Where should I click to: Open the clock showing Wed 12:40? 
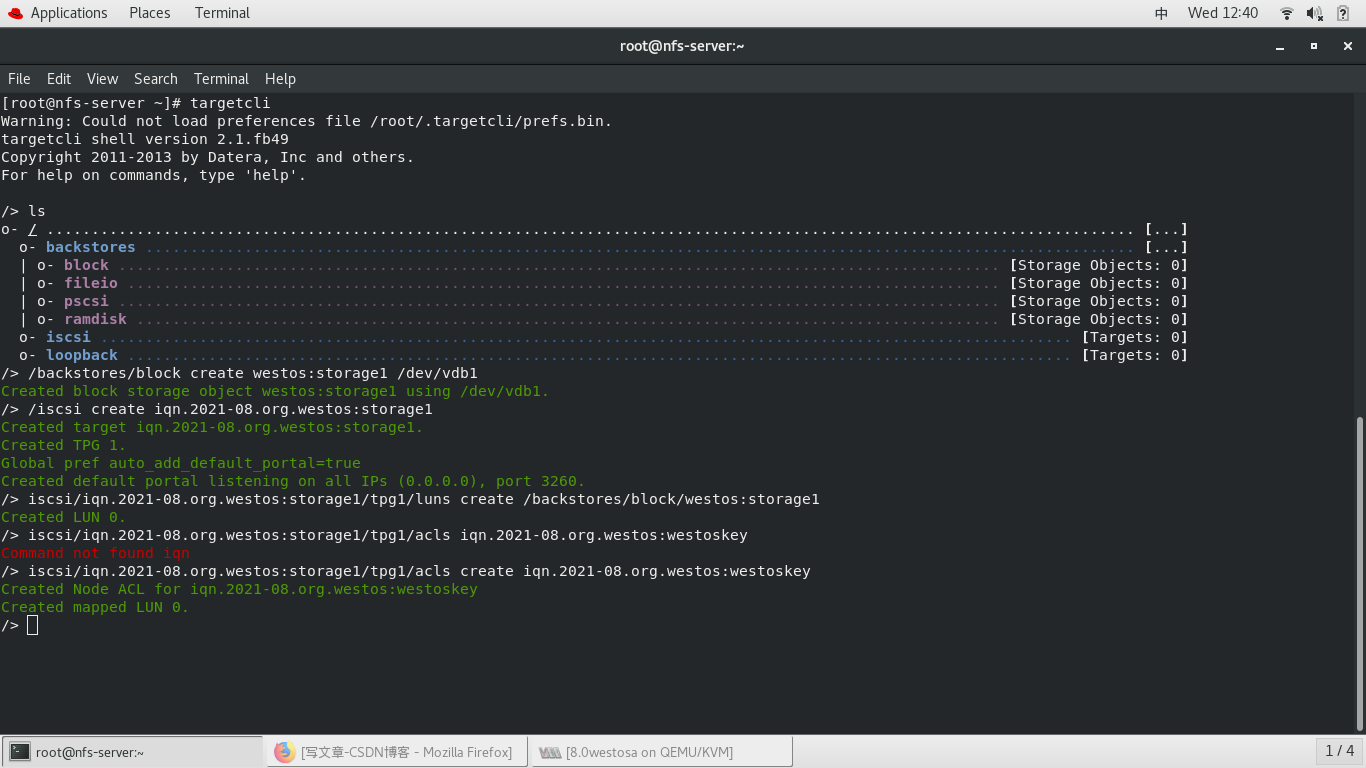(1223, 13)
